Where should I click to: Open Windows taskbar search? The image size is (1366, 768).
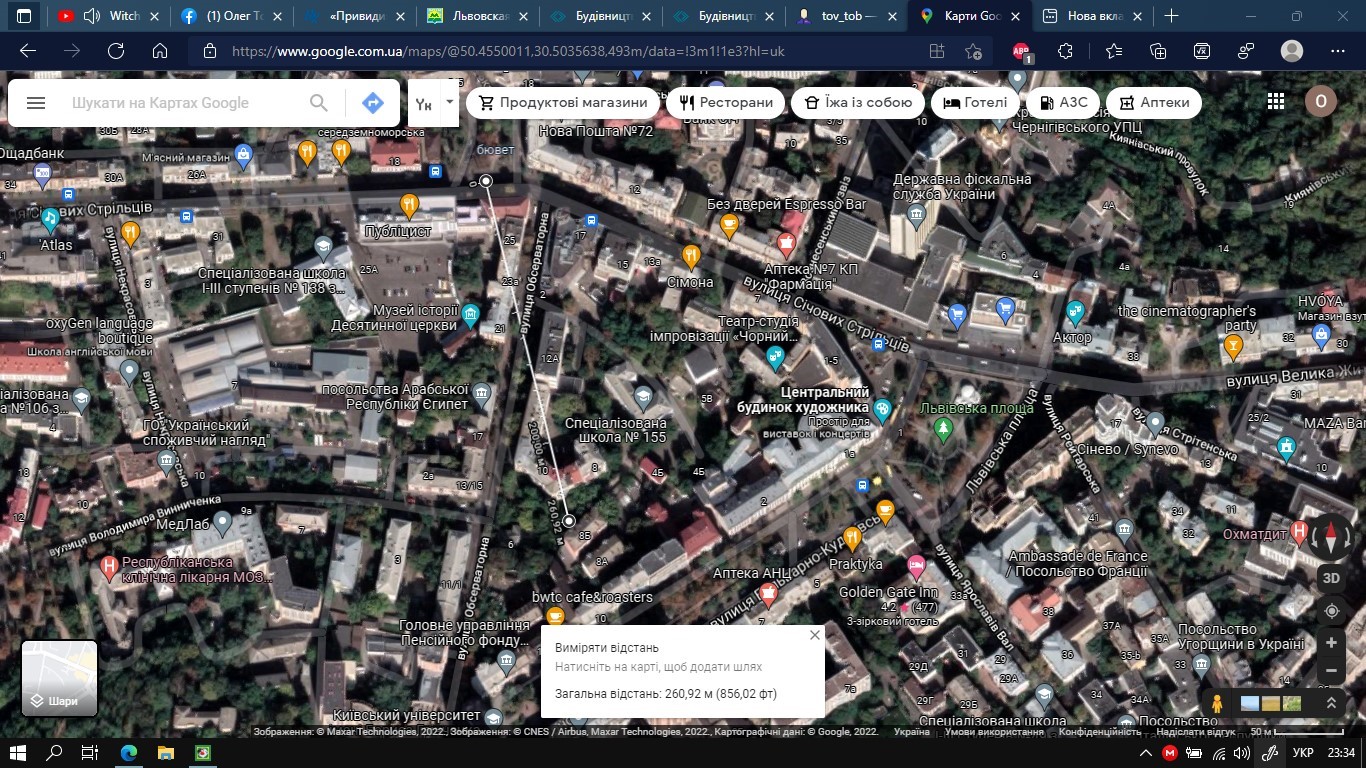pyautogui.click(x=55, y=753)
